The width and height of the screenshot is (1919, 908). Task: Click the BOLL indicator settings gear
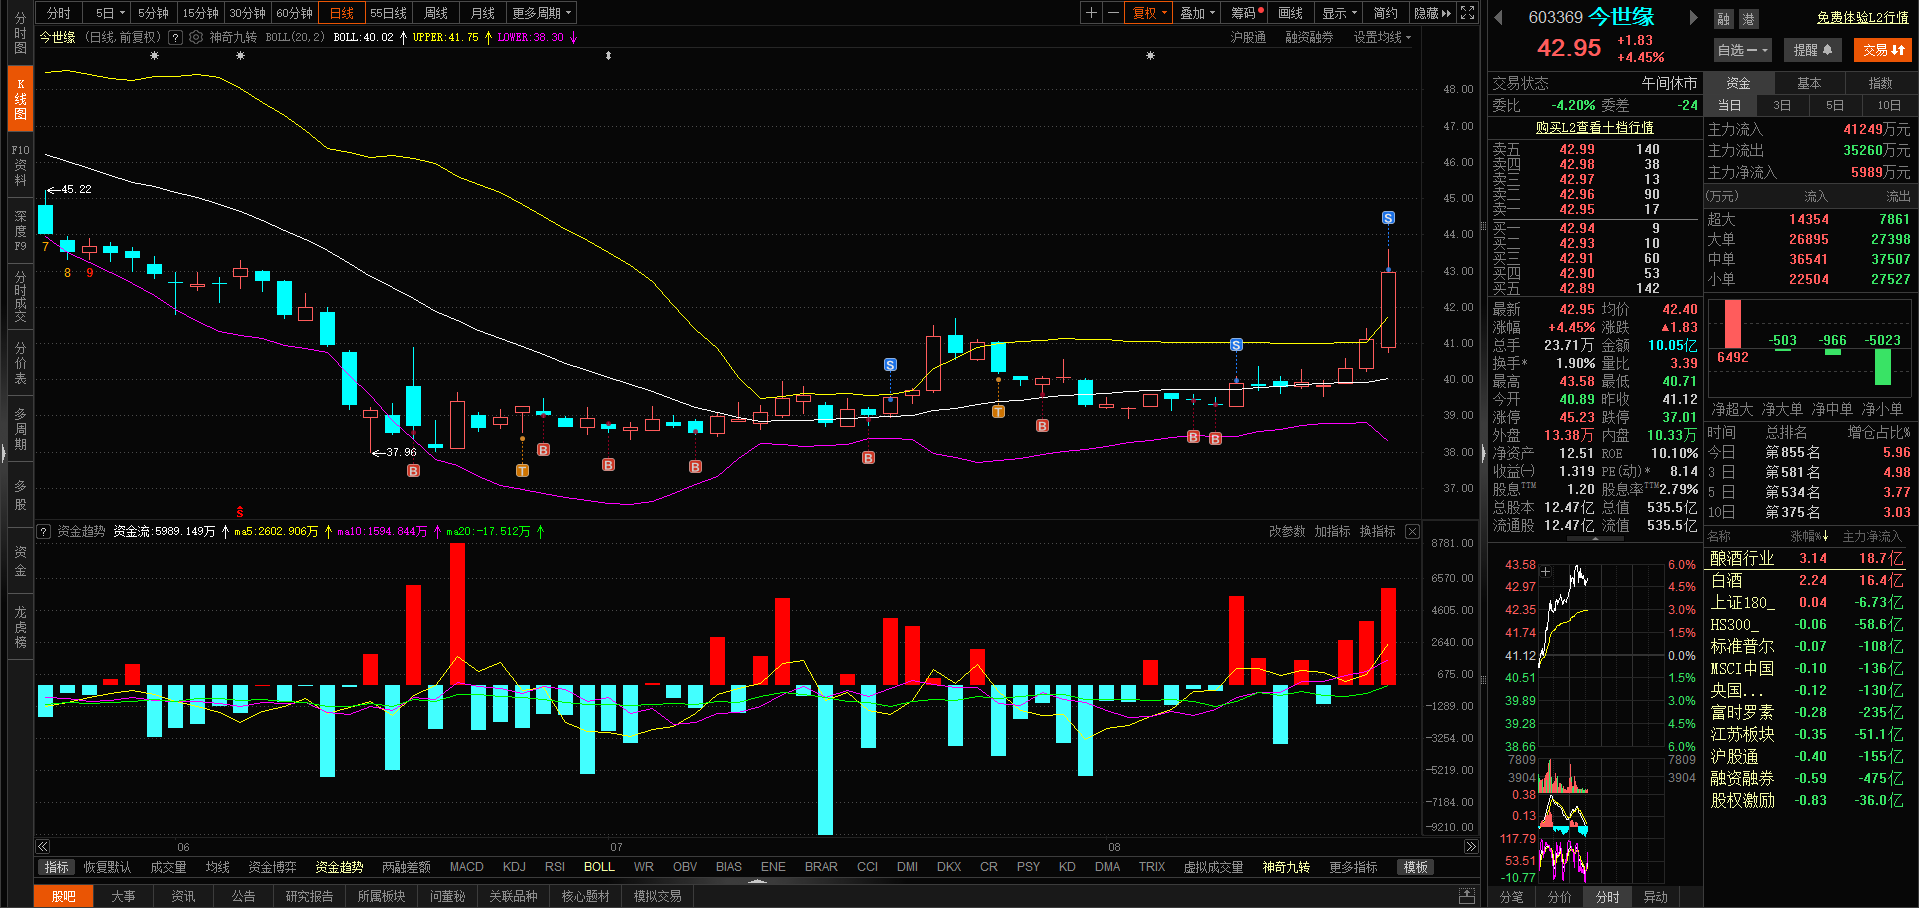(196, 37)
